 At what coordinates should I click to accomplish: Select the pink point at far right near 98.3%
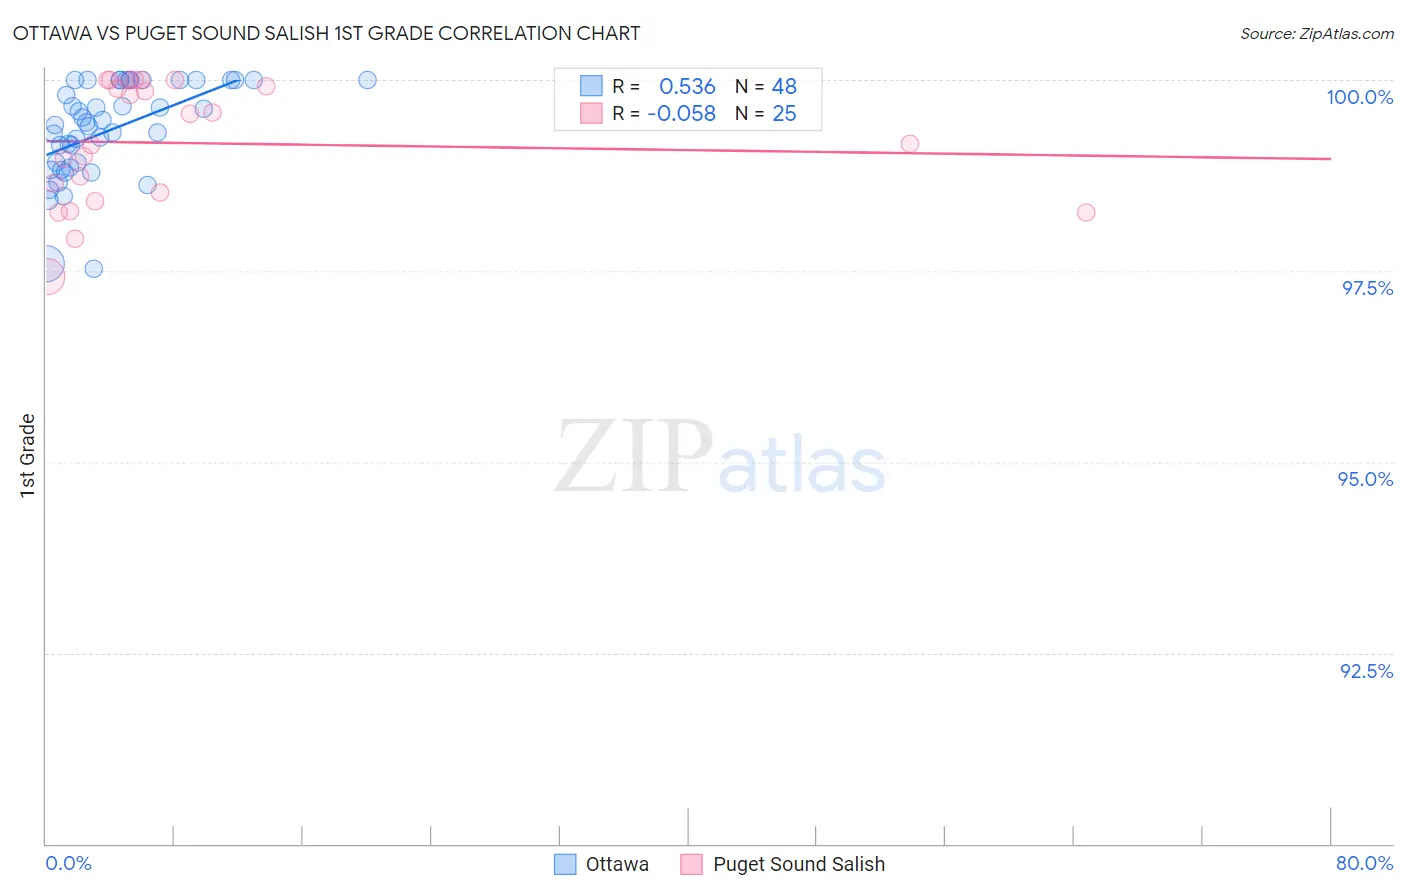tap(1086, 212)
